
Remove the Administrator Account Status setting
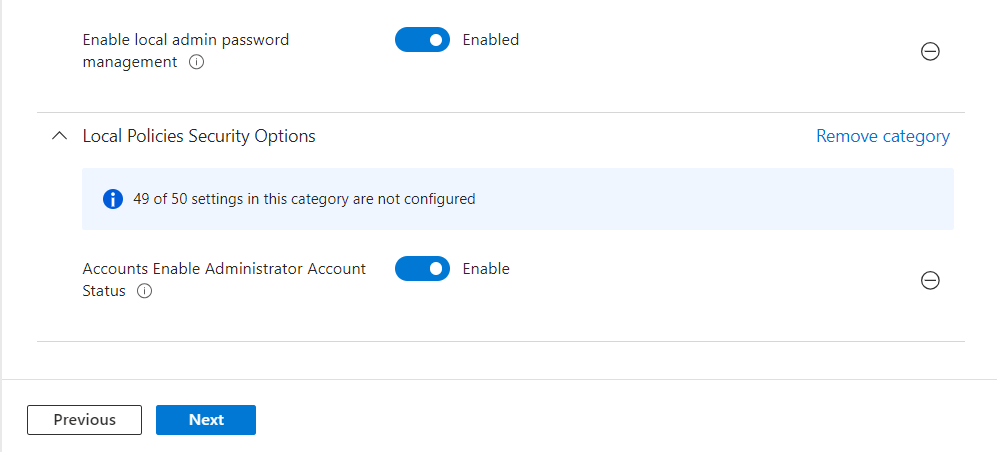(930, 281)
